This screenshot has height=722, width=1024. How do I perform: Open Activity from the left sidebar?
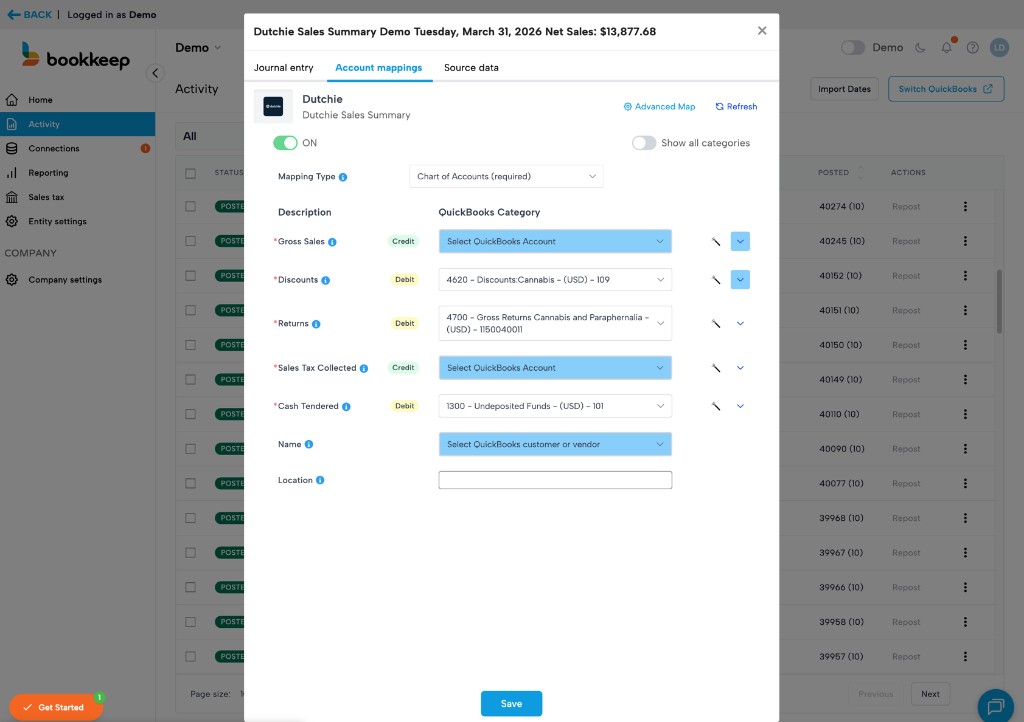(45, 123)
